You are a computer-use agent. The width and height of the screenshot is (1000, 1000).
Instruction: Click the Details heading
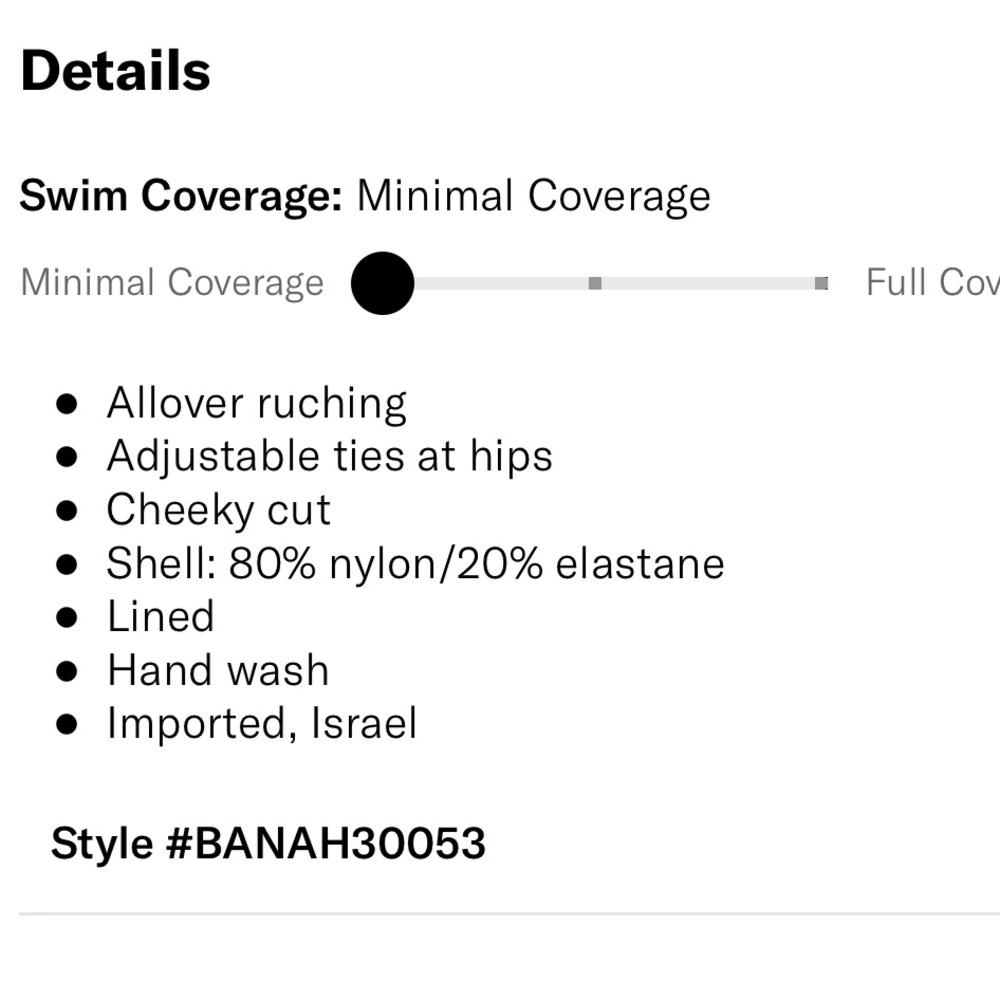click(x=115, y=71)
